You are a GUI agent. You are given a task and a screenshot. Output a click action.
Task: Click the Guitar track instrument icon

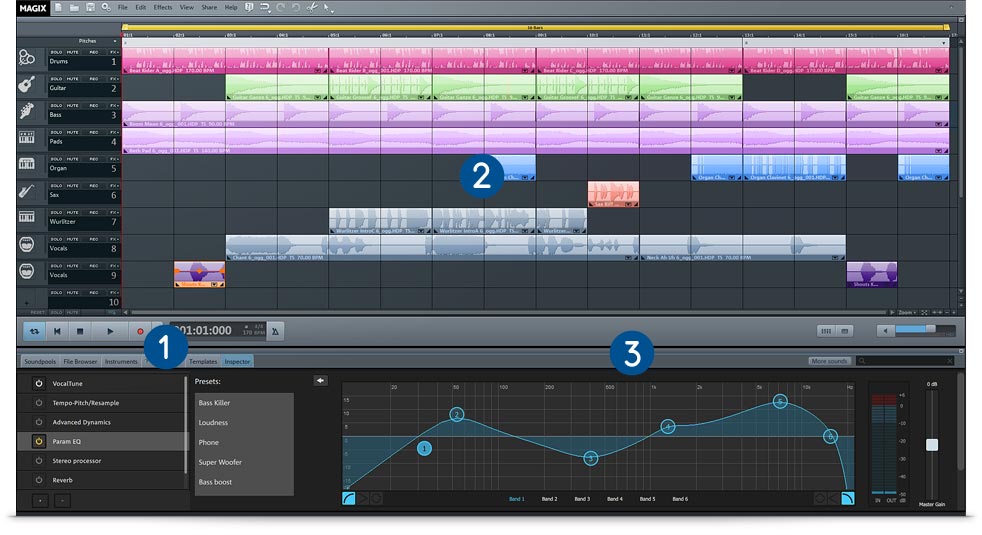(26, 85)
